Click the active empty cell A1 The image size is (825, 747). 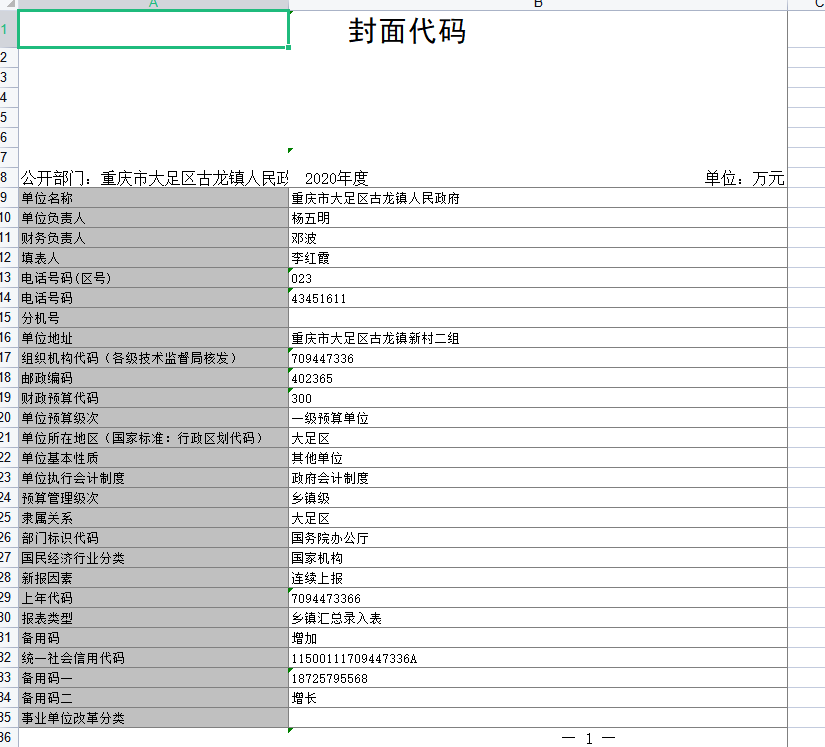153,29
